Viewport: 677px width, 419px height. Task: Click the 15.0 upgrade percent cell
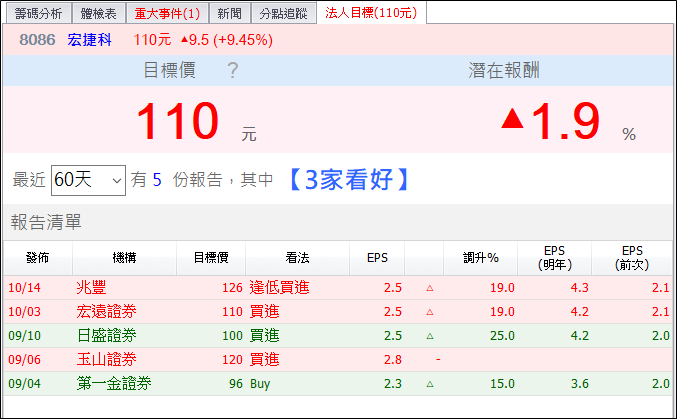point(502,384)
